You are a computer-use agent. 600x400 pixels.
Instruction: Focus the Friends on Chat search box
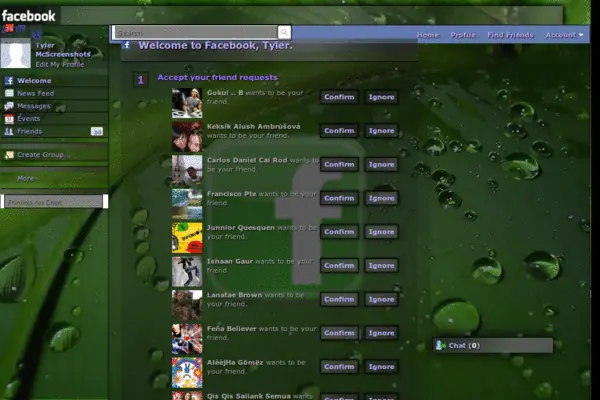[x=54, y=202]
